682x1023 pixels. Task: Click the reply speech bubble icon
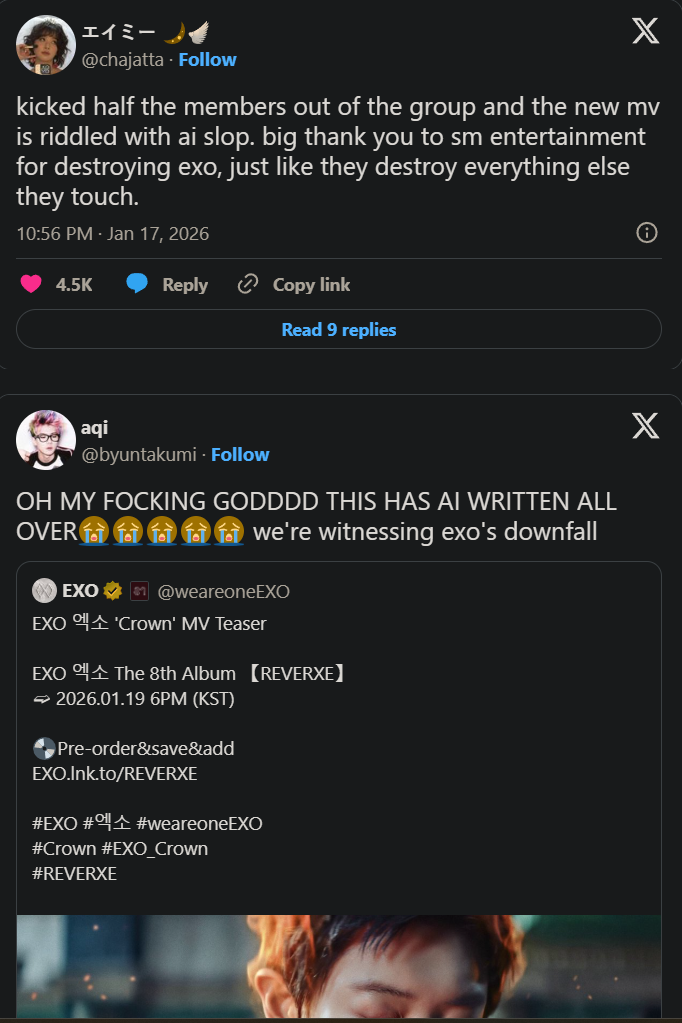[x=137, y=285]
